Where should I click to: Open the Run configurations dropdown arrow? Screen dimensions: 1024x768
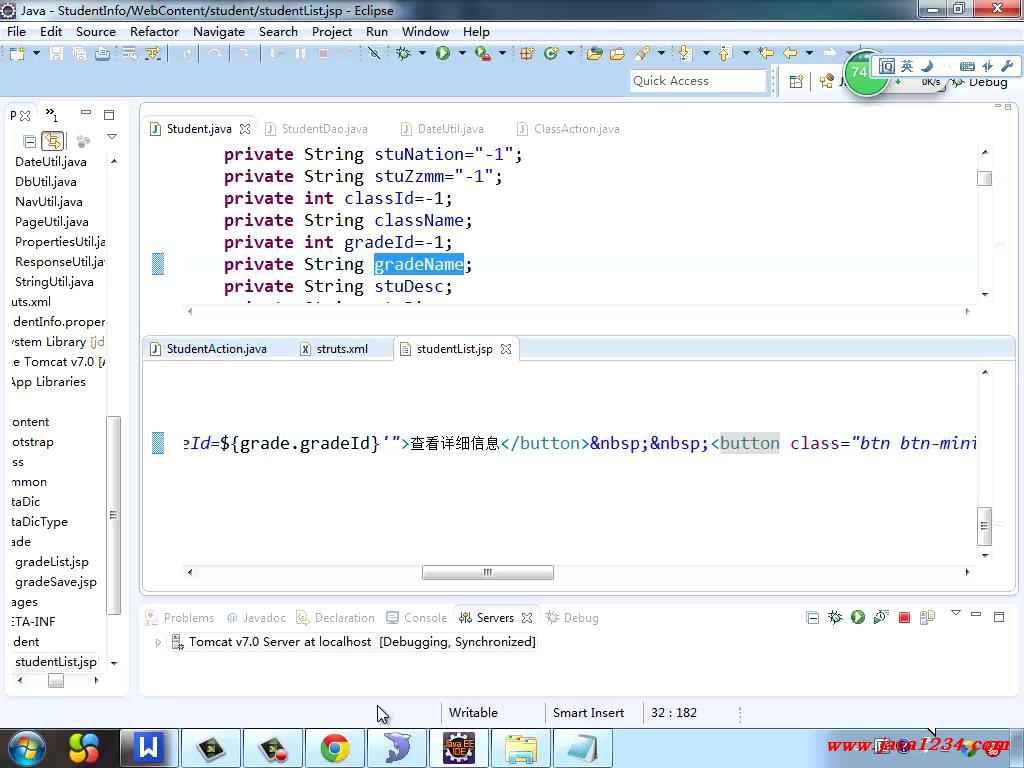[462, 54]
